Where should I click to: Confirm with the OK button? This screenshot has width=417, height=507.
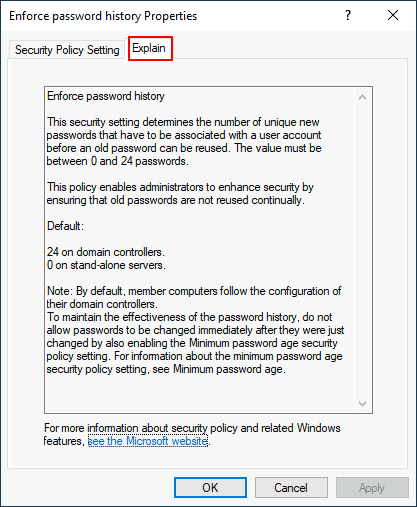(x=210, y=488)
